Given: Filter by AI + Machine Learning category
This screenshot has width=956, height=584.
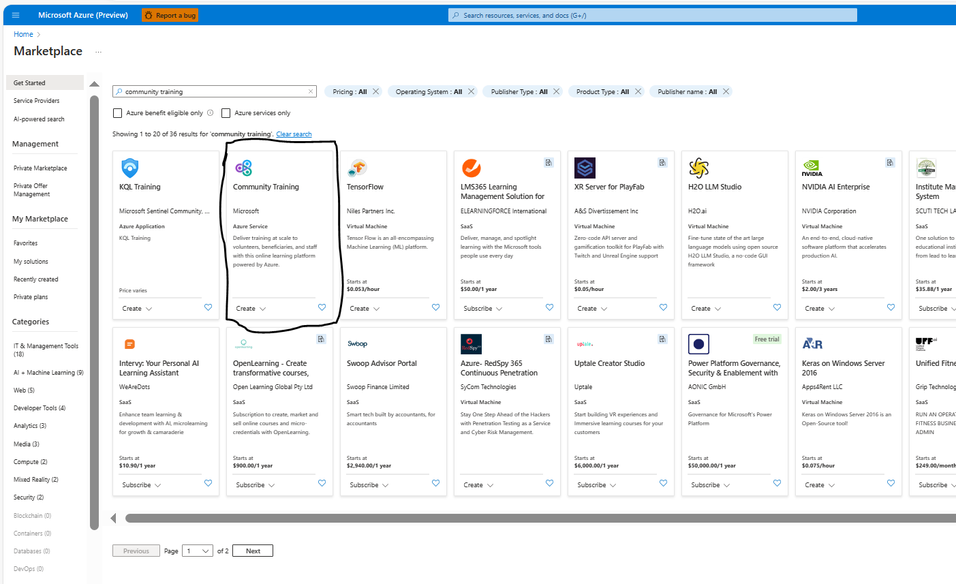Looking at the screenshot, I should [48, 372].
